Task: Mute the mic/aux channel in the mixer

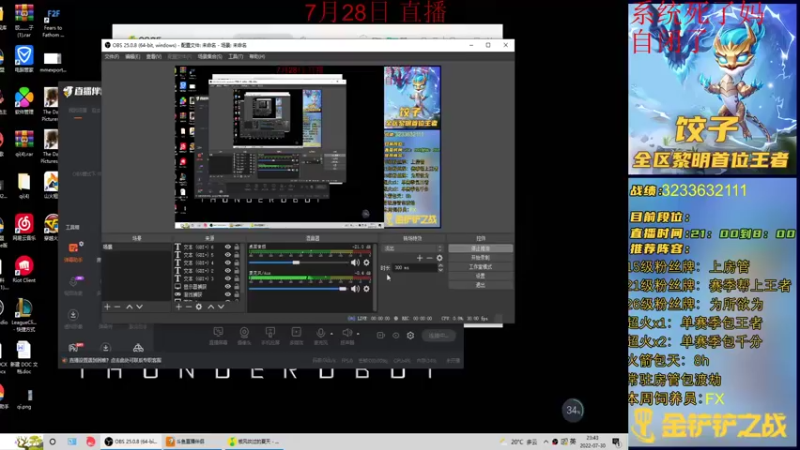Action: (x=355, y=289)
